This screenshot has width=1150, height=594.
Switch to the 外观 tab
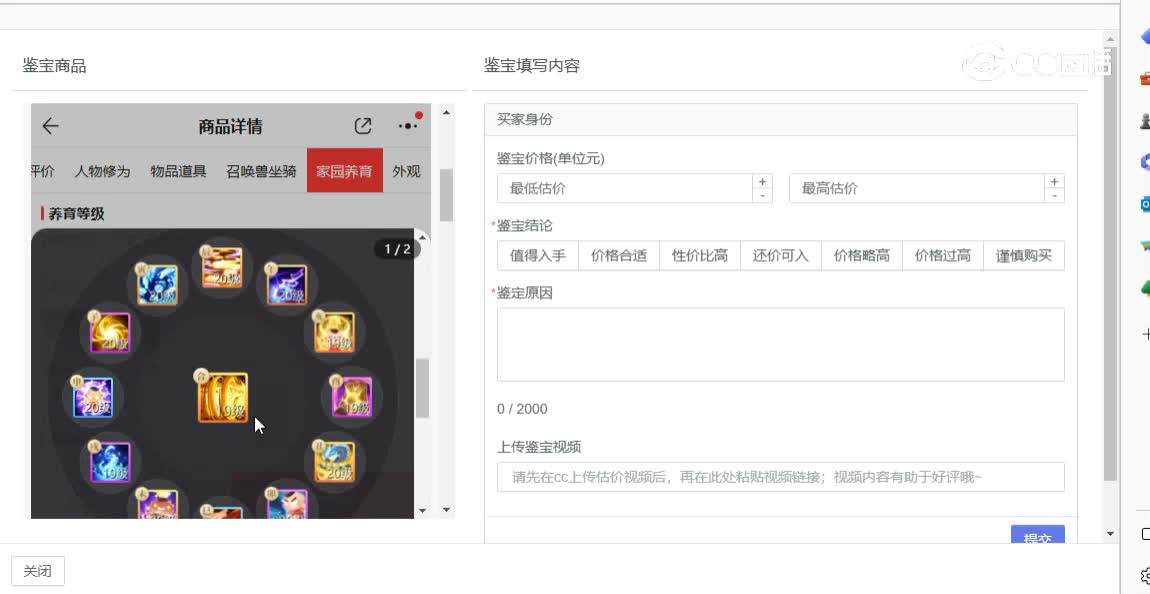point(406,171)
